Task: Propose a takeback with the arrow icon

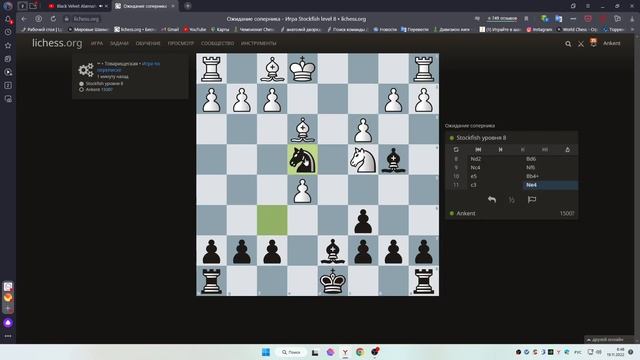Action: [492, 200]
